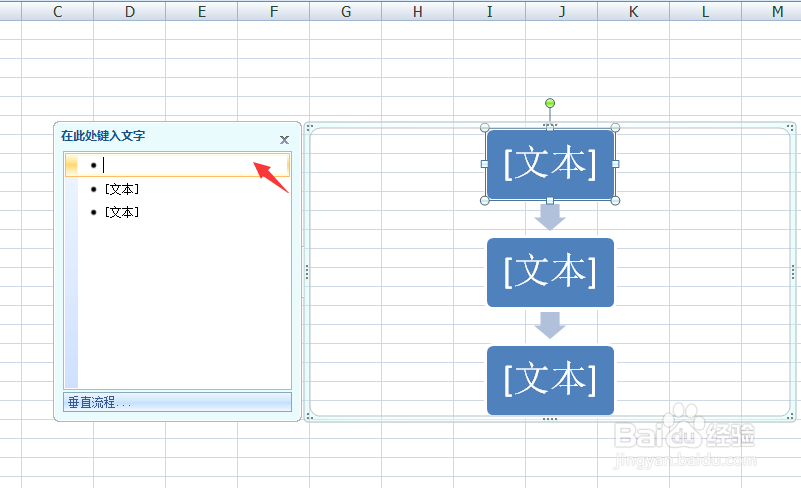Screen dimensions: 801x488
Task: Select column H header
Action: point(417,11)
